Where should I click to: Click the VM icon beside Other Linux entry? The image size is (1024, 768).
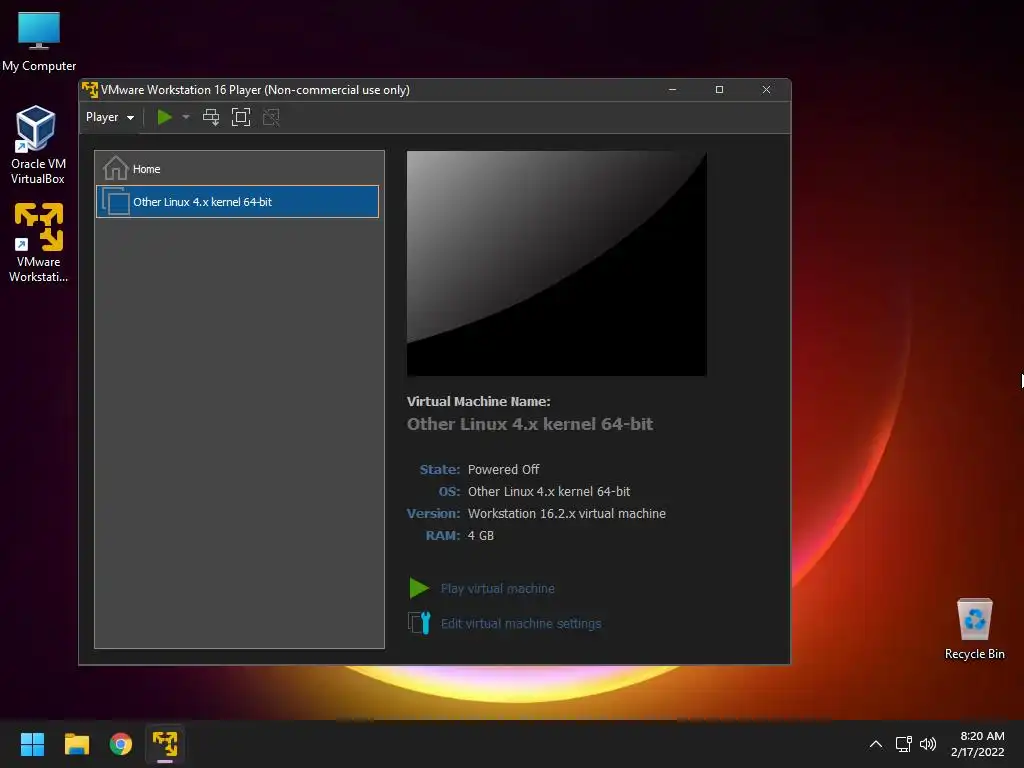pyautogui.click(x=116, y=201)
